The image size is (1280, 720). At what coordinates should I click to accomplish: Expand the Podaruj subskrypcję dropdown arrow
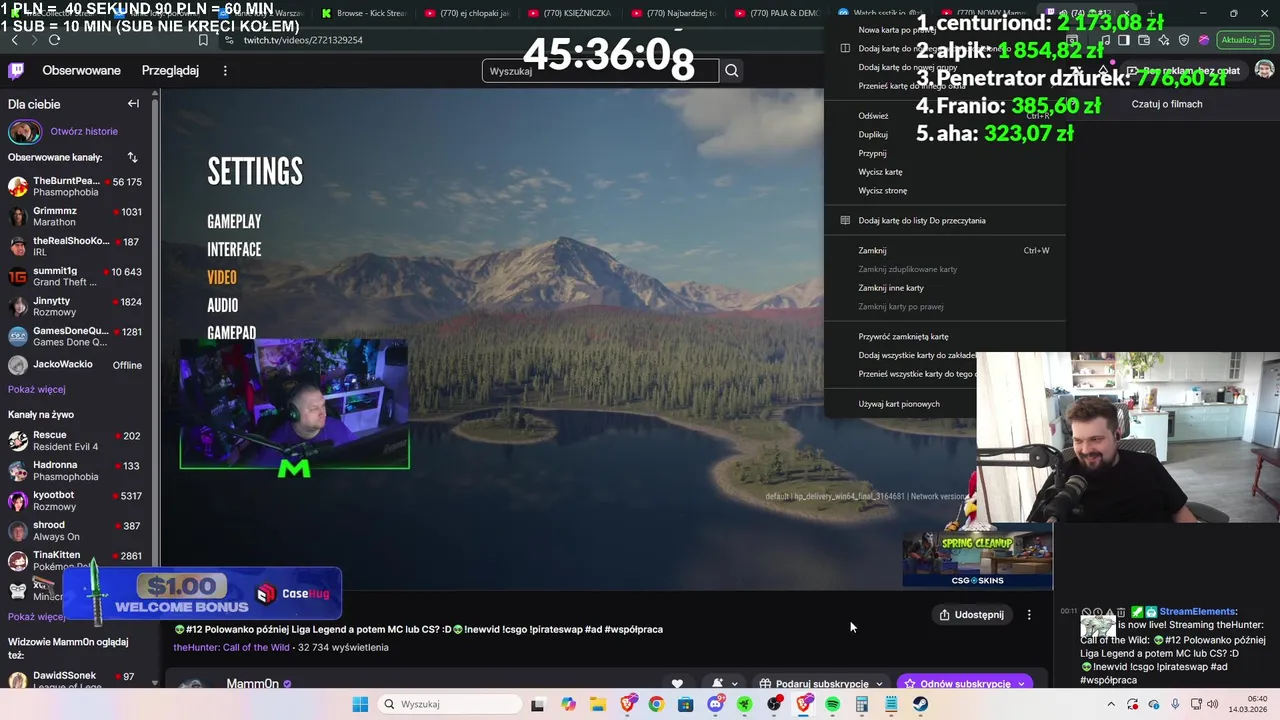(x=879, y=684)
